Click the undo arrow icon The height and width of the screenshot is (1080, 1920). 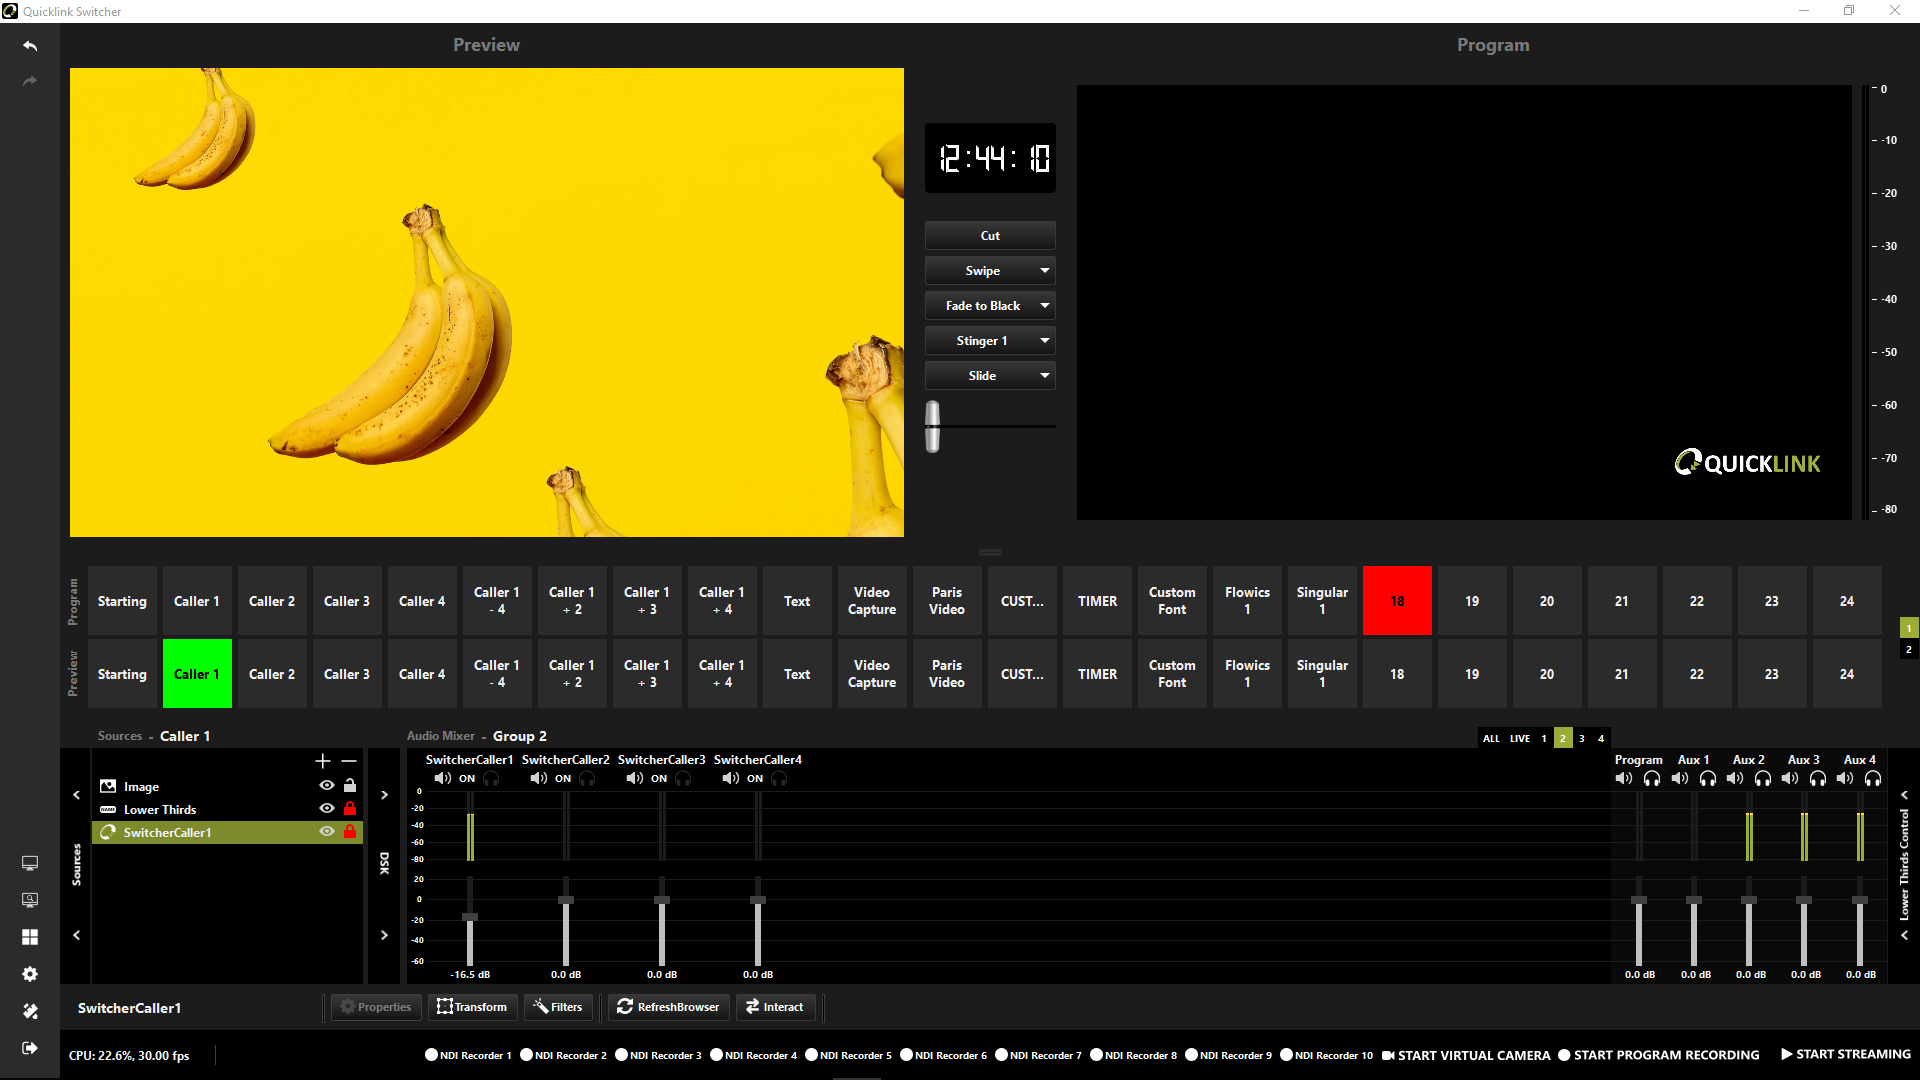click(30, 46)
